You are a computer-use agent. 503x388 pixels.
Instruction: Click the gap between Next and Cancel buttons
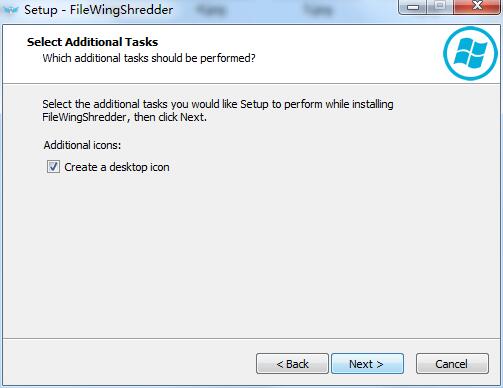410,364
